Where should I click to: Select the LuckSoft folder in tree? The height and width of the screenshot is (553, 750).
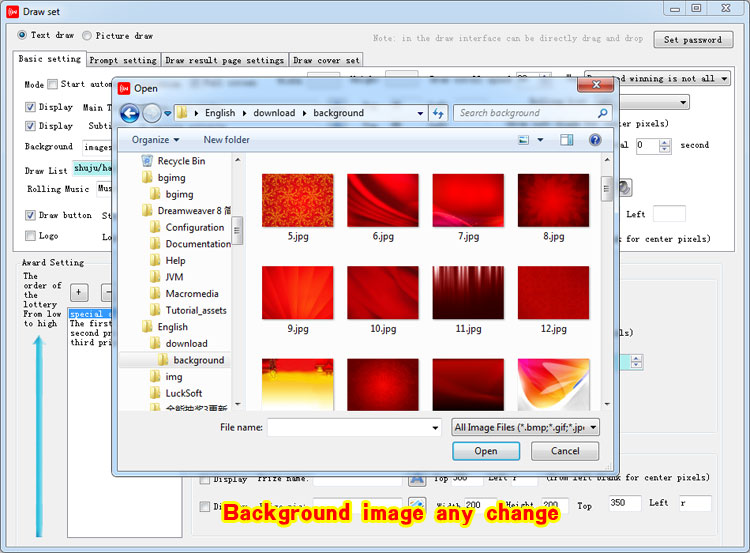pyautogui.click(x=184, y=393)
